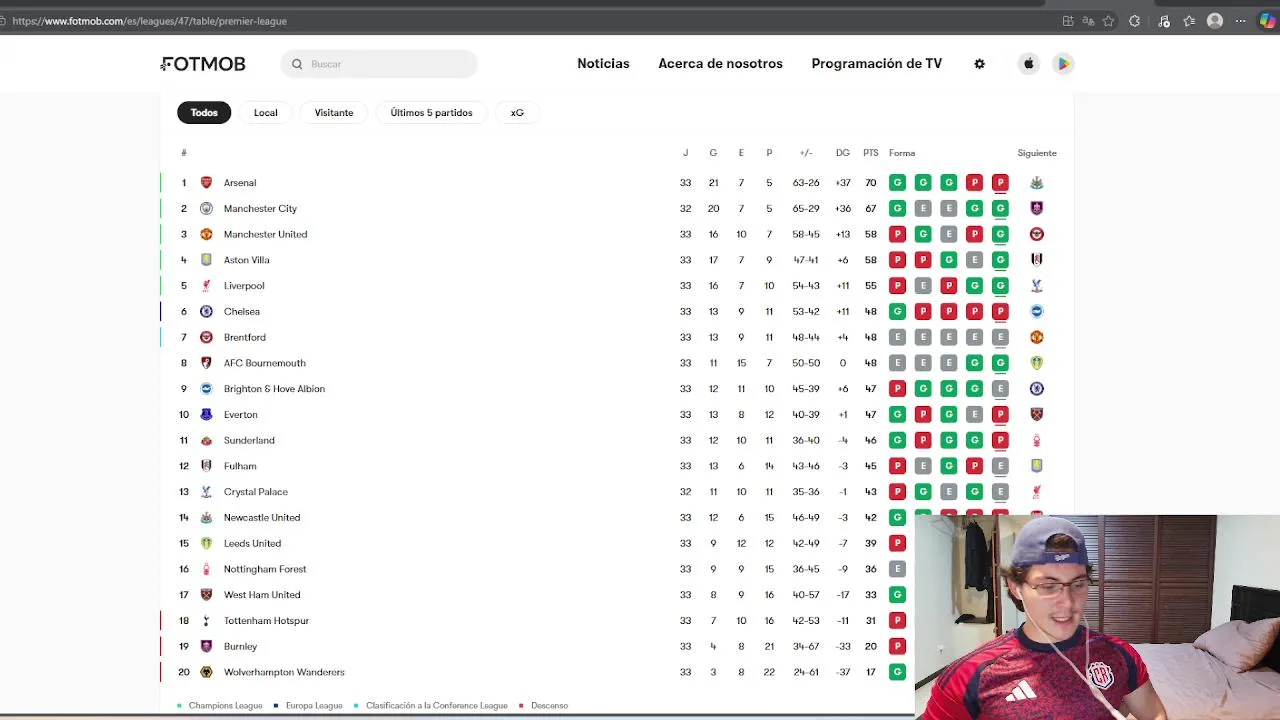
Task: Open next-opponent crest in Brentford row
Action: [x=1037, y=337]
